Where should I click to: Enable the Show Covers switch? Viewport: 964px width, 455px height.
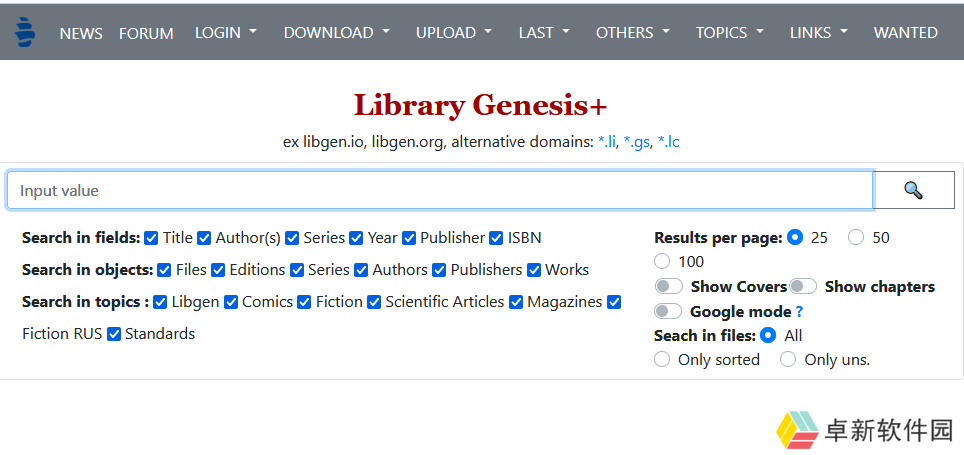pyautogui.click(x=669, y=287)
